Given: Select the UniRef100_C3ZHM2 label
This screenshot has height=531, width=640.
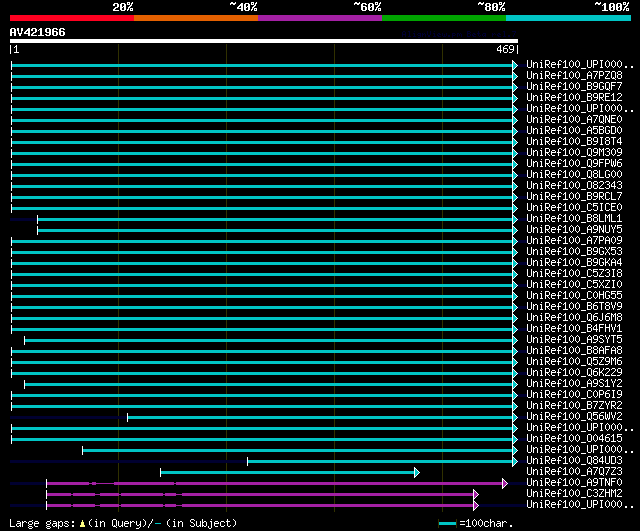Looking at the screenshot, I should tap(574, 494).
